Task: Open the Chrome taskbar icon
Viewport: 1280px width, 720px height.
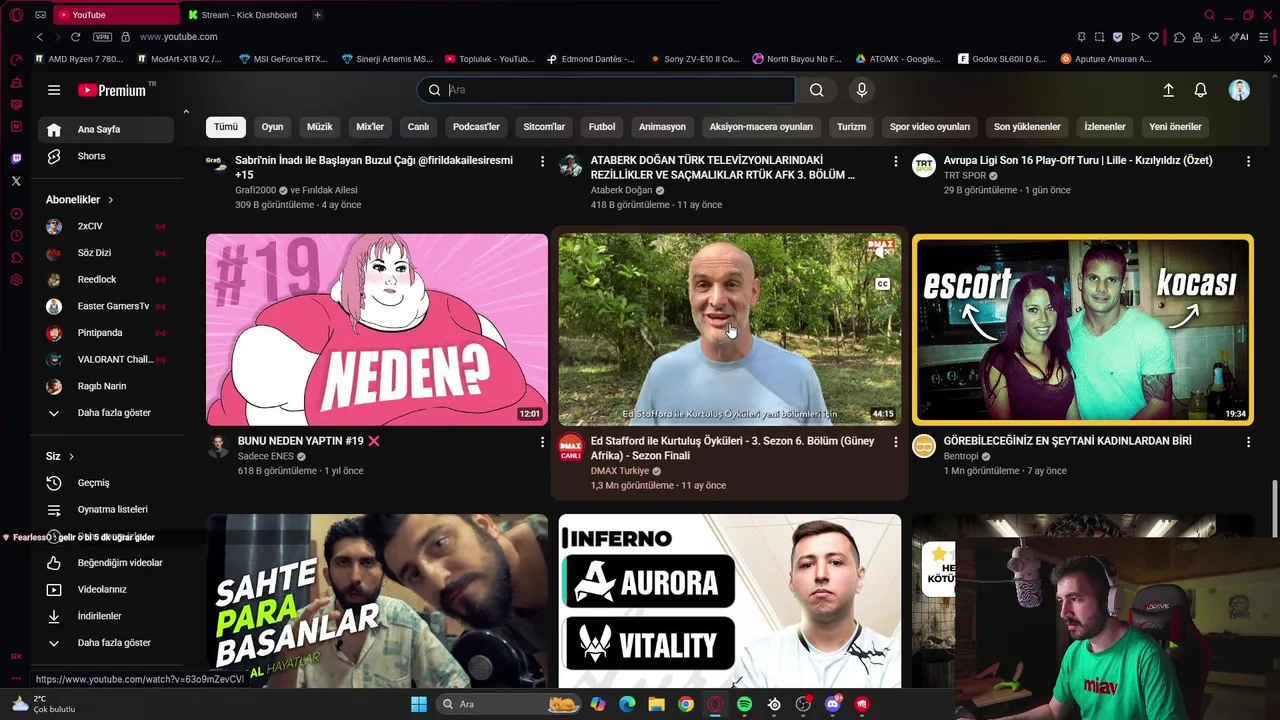Action: coord(686,704)
